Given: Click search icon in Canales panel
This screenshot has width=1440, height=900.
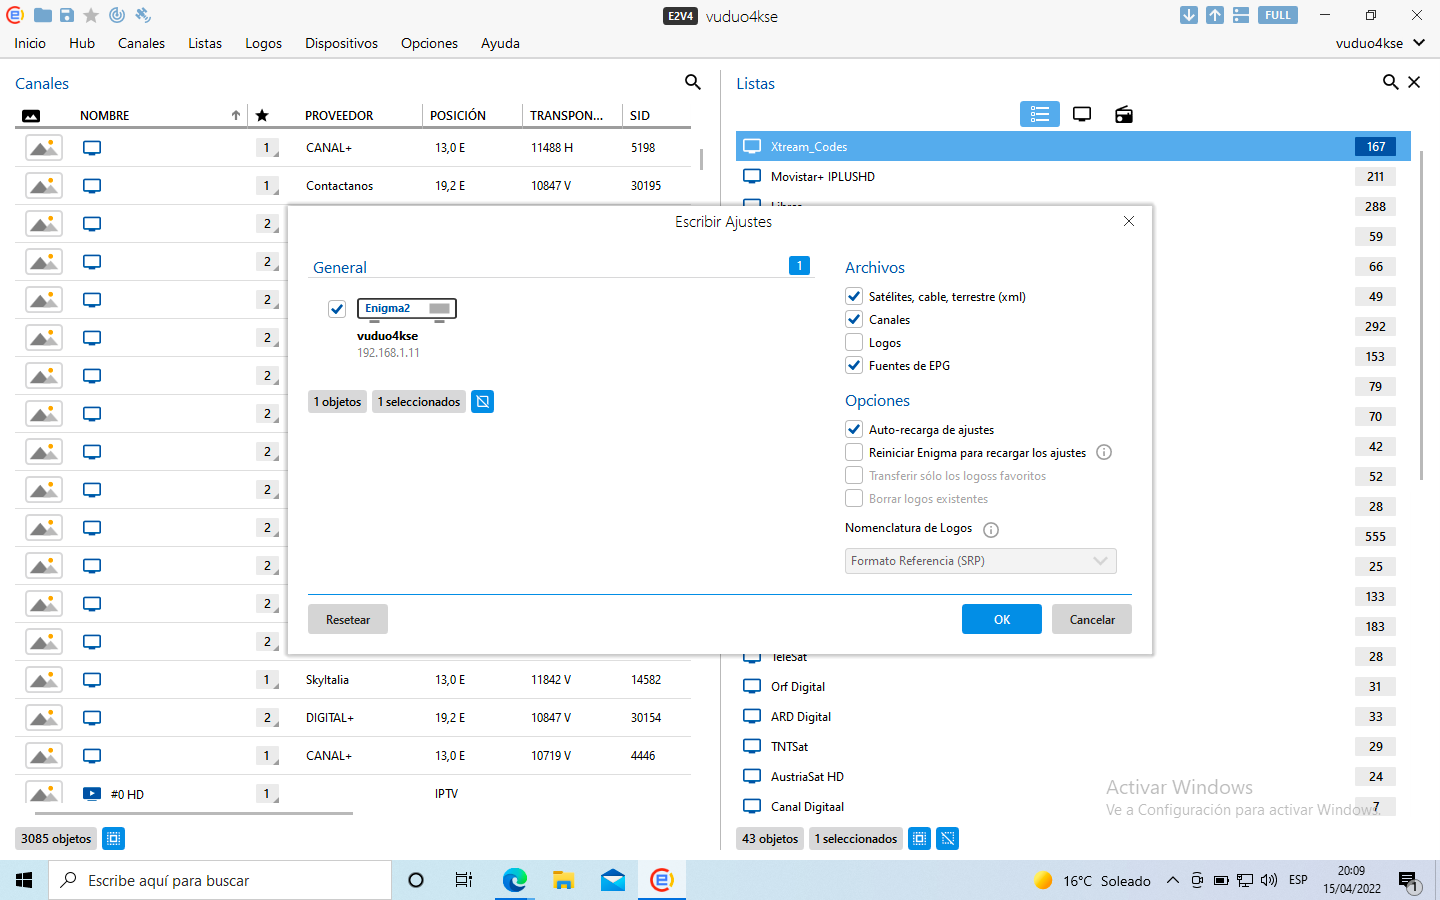Looking at the screenshot, I should (692, 82).
